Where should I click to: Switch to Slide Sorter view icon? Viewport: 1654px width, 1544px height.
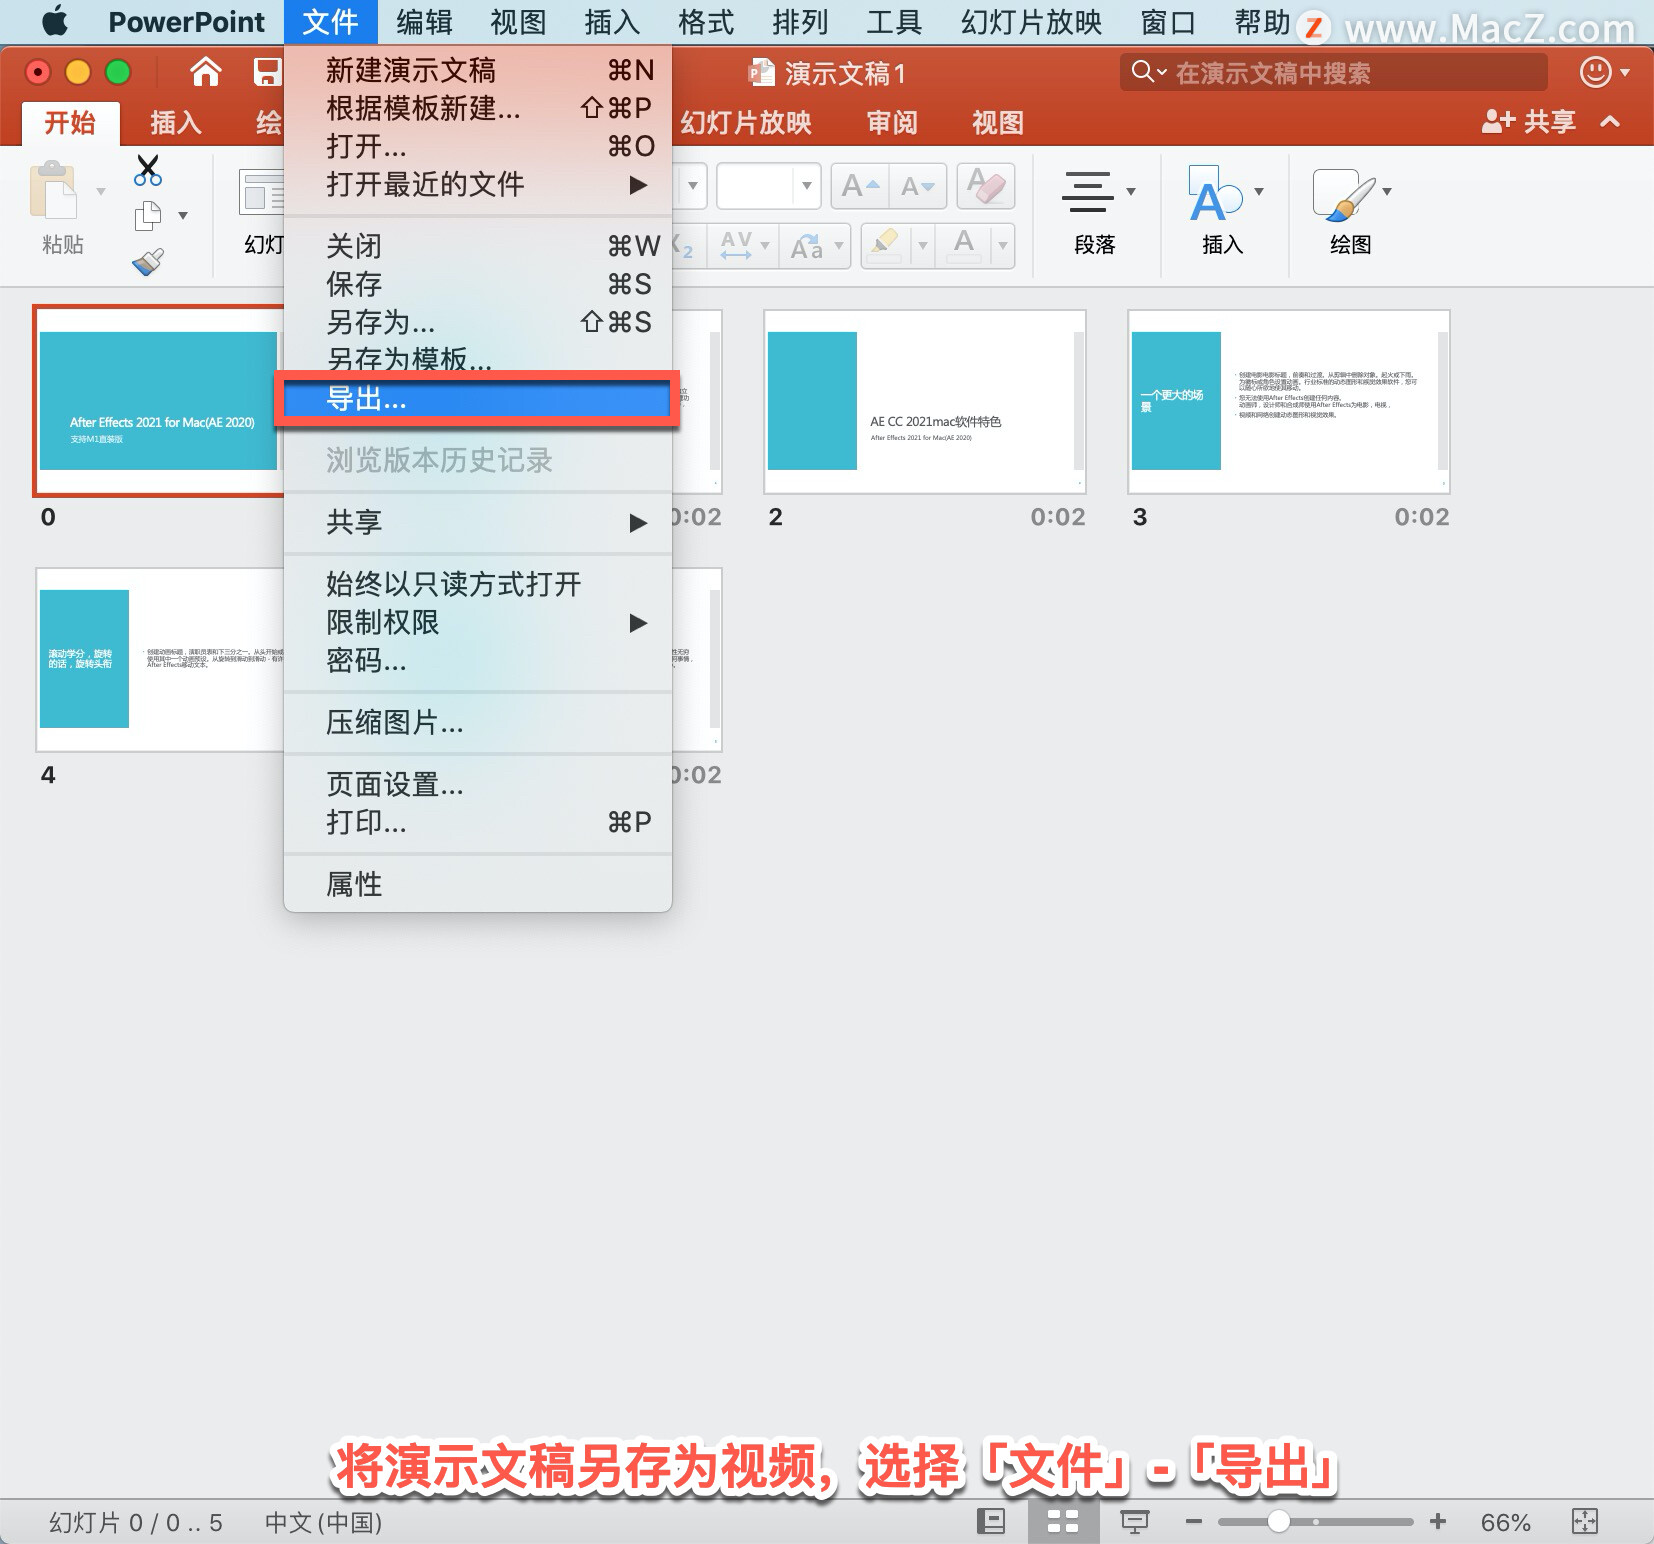1062,1522
